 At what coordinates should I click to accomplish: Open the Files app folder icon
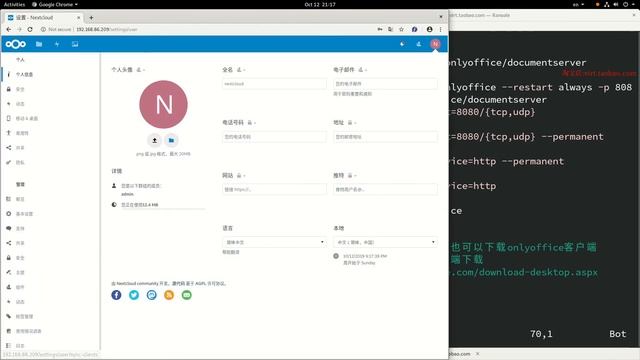tap(39, 44)
